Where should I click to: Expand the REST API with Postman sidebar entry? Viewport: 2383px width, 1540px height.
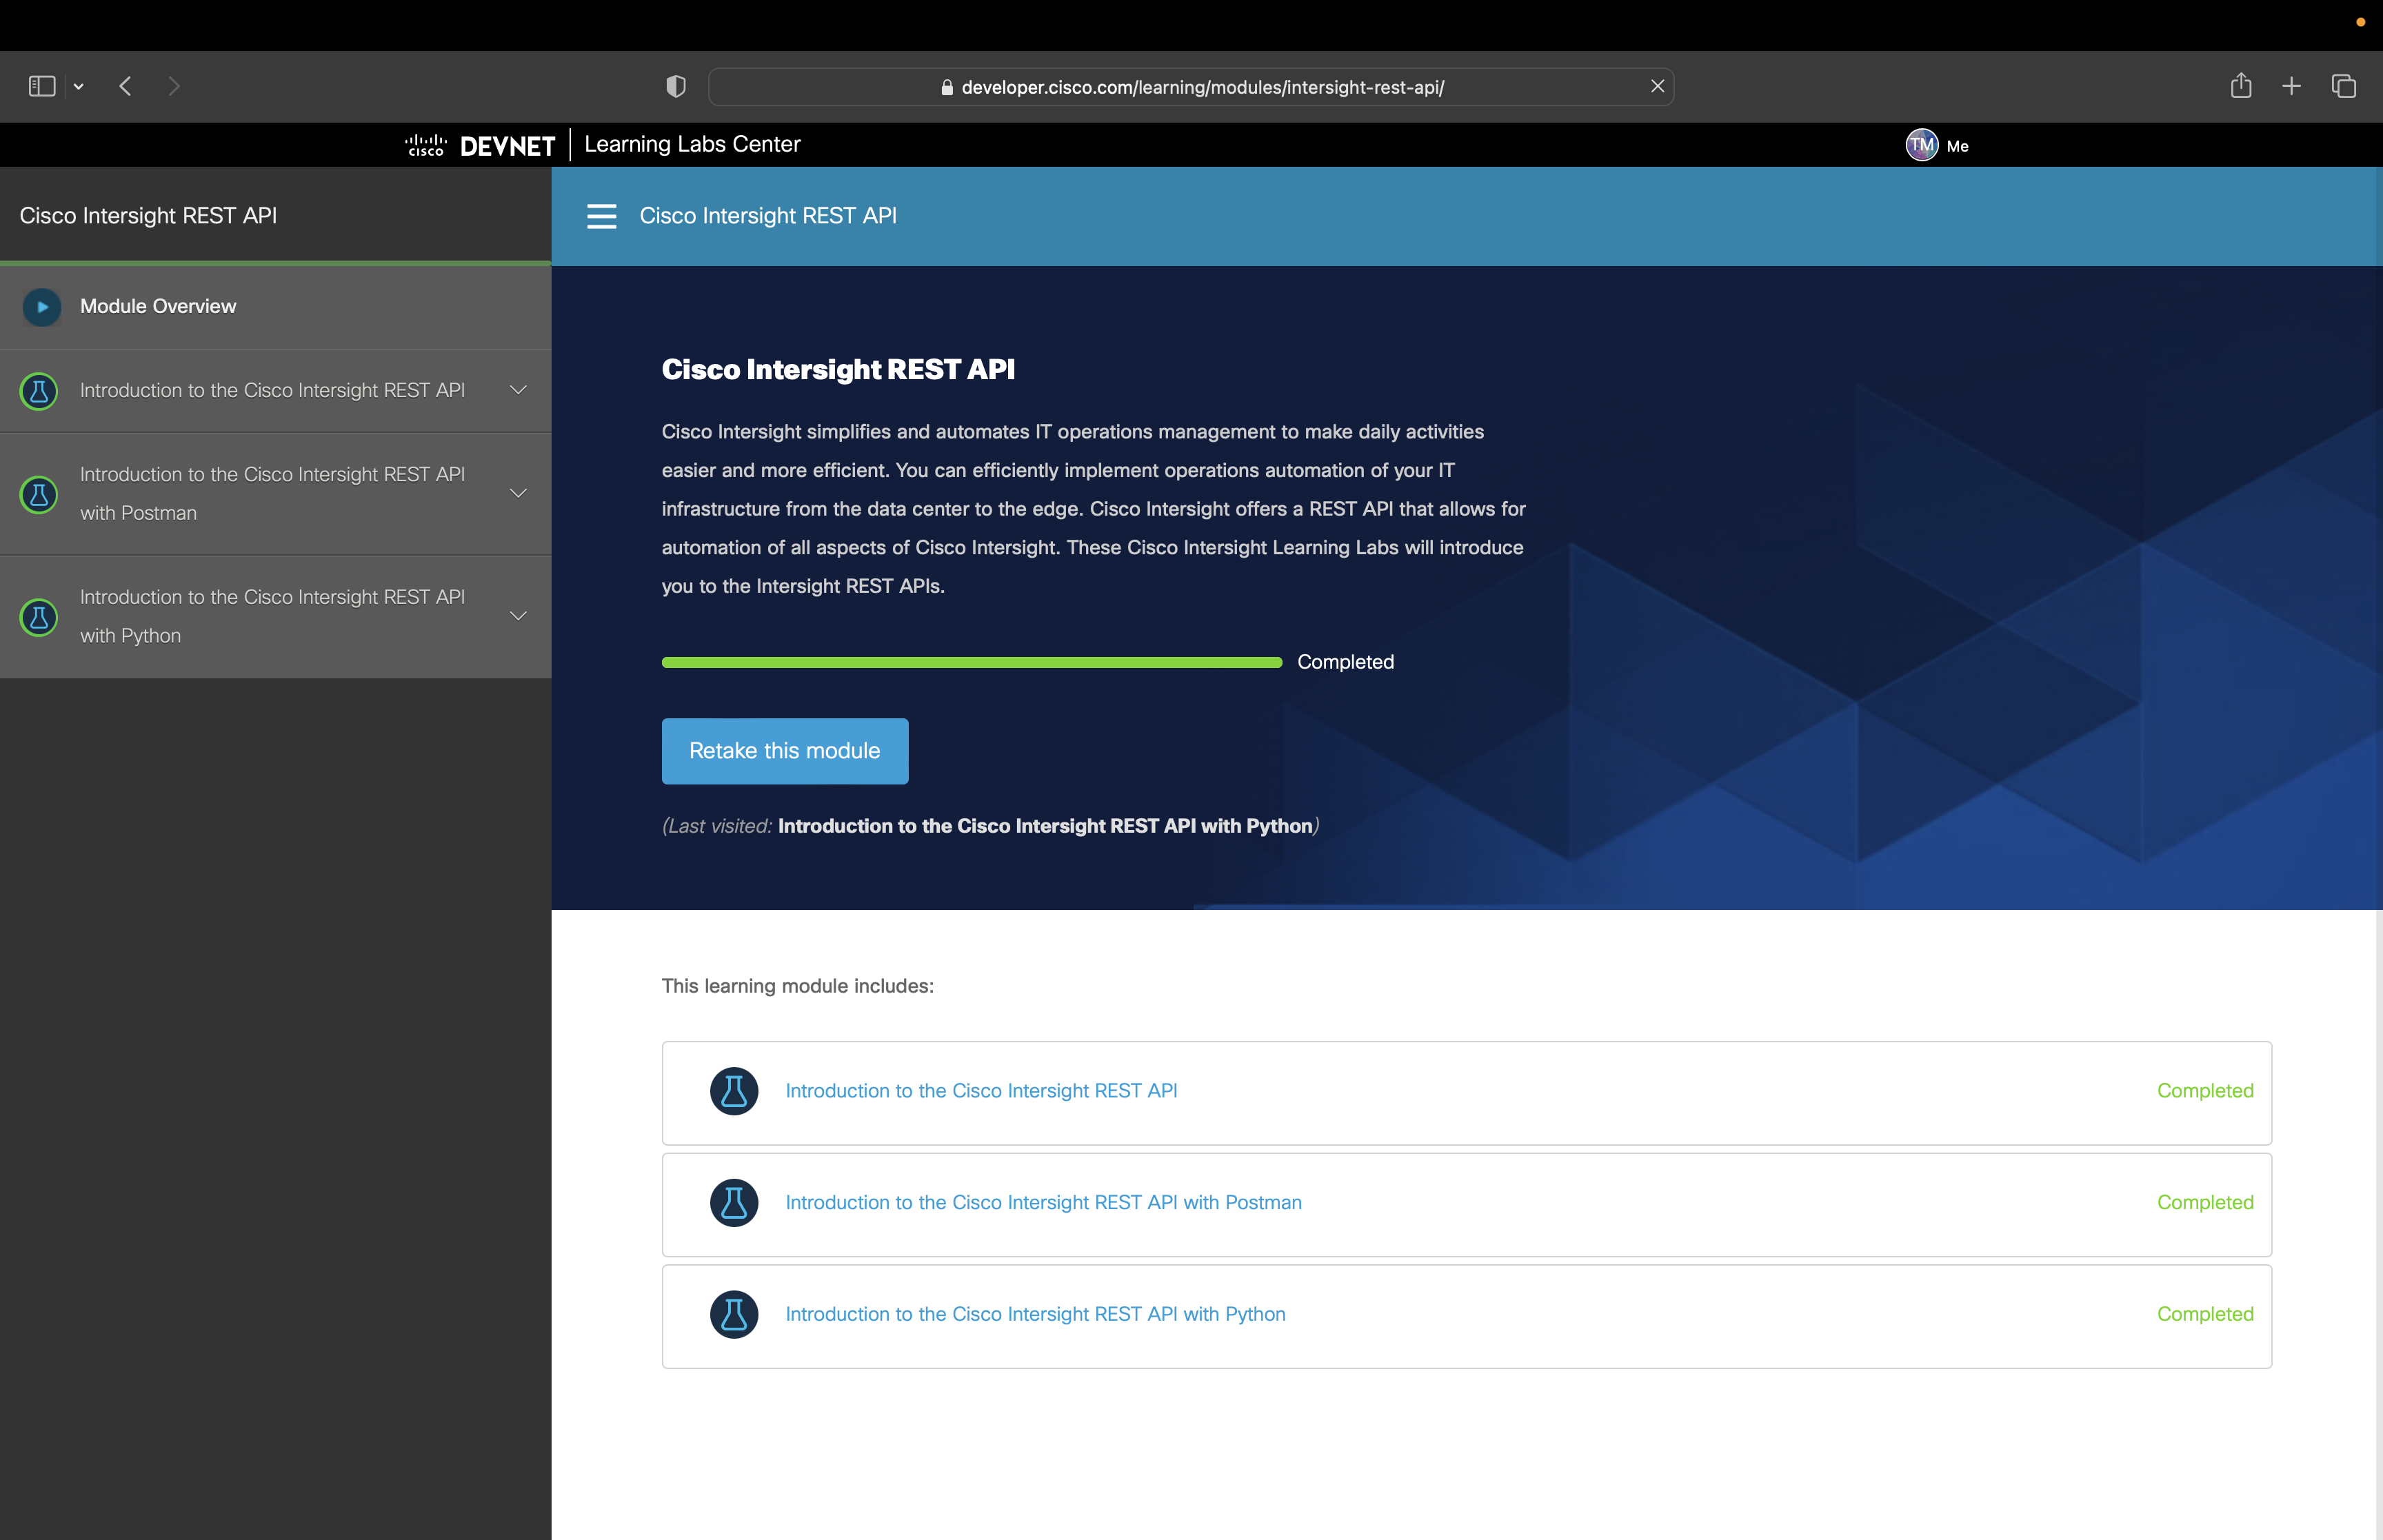(517, 493)
